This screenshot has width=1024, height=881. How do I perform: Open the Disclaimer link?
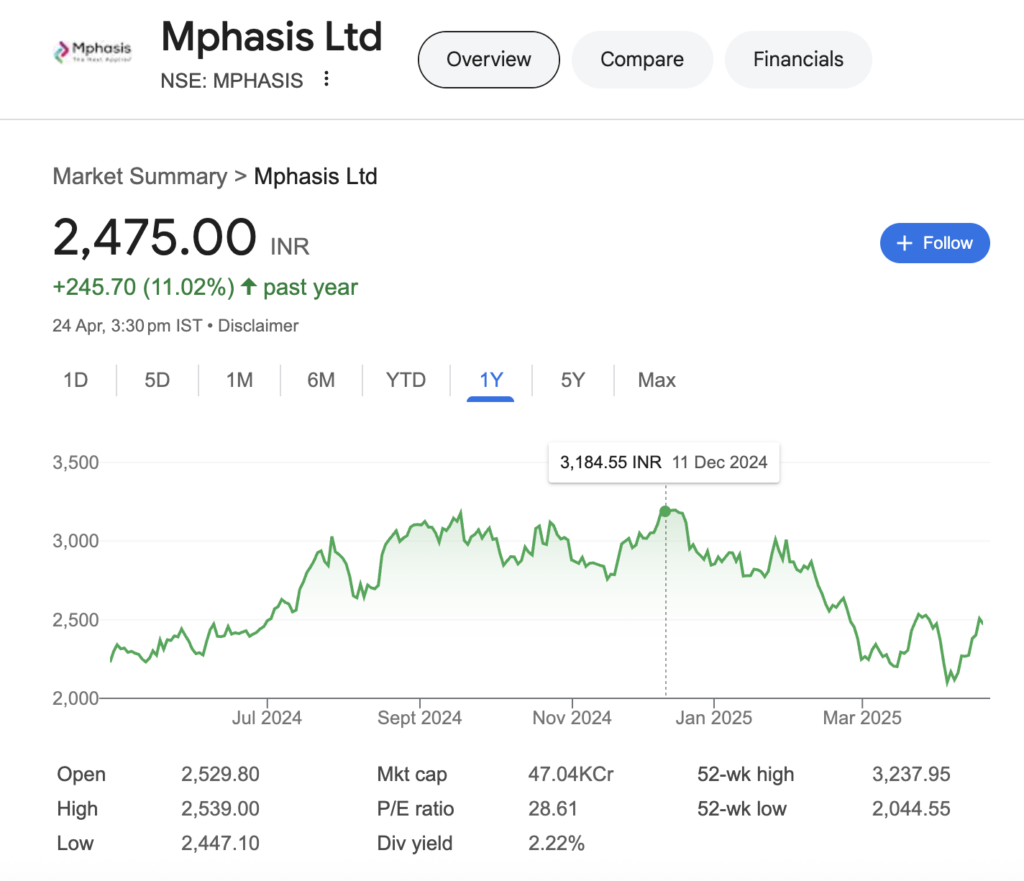coord(258,326)
